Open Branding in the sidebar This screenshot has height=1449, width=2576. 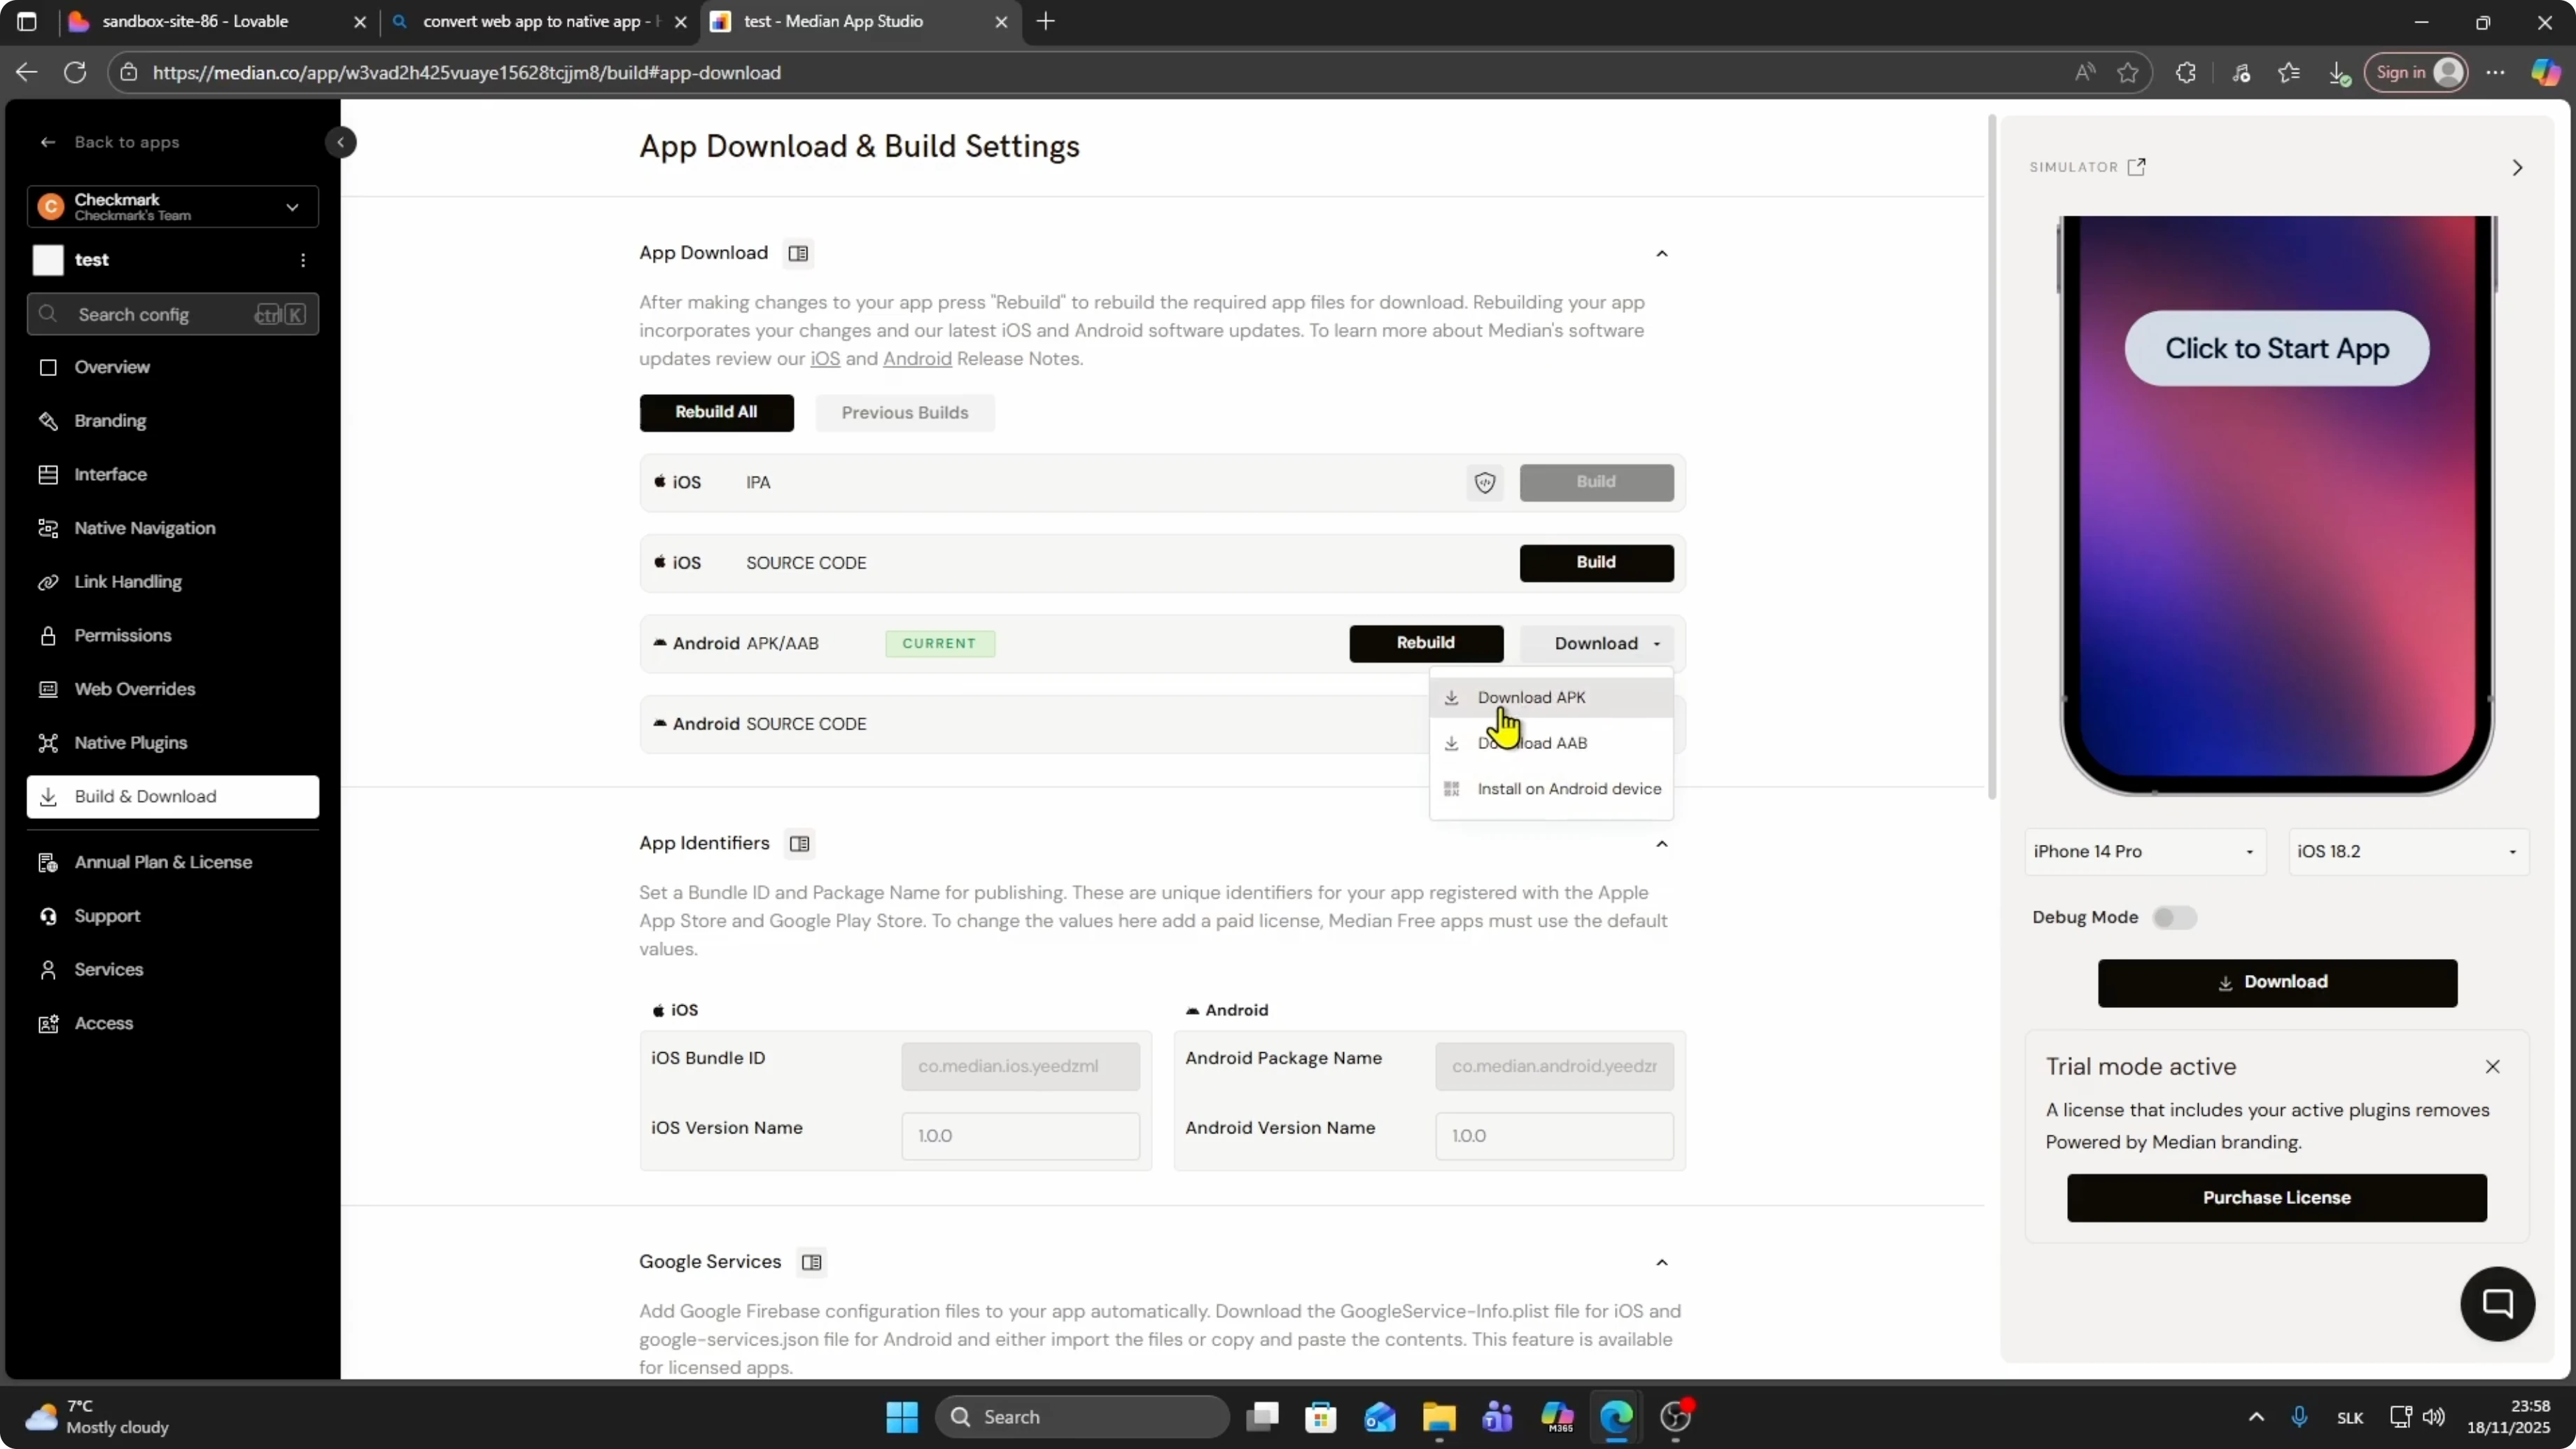173,421
